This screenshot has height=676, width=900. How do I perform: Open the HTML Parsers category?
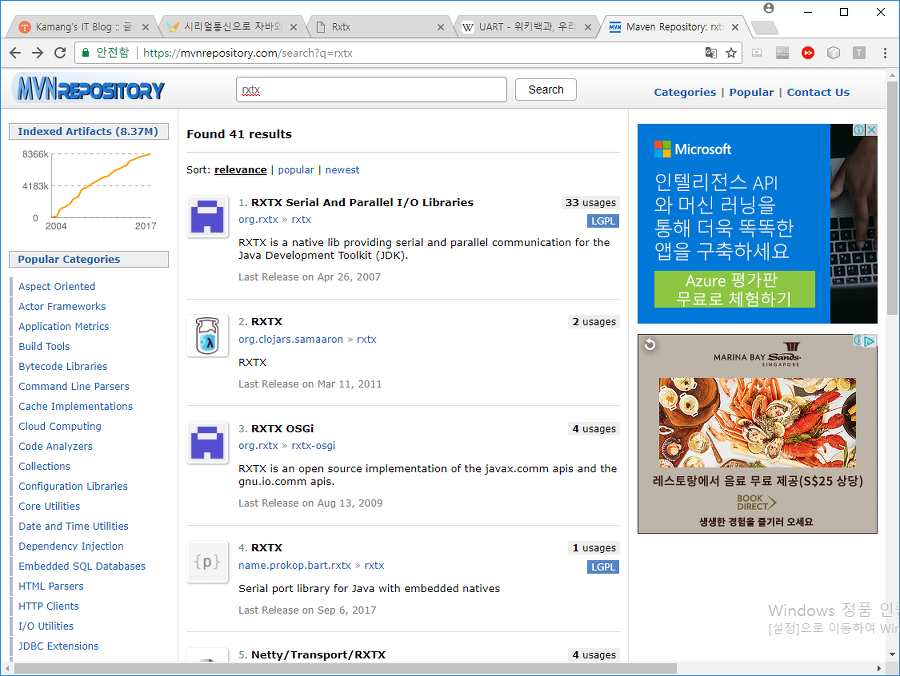tap(51, 586)
